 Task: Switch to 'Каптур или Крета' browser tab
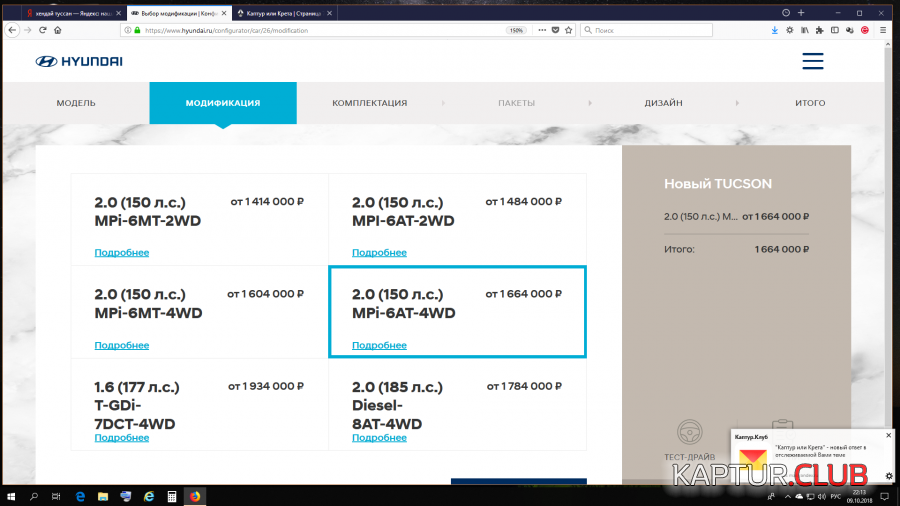pos(284,13)
